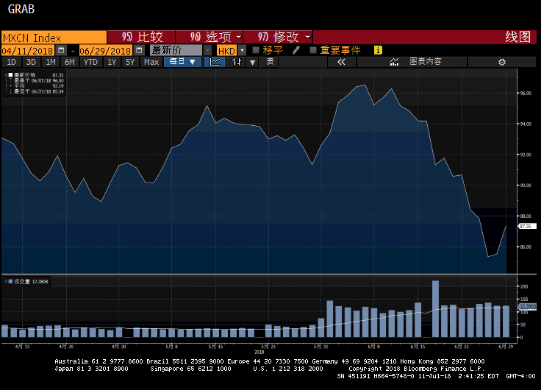Open the chart settings gear icon
541x390 pixels.
tap(502, 62)
